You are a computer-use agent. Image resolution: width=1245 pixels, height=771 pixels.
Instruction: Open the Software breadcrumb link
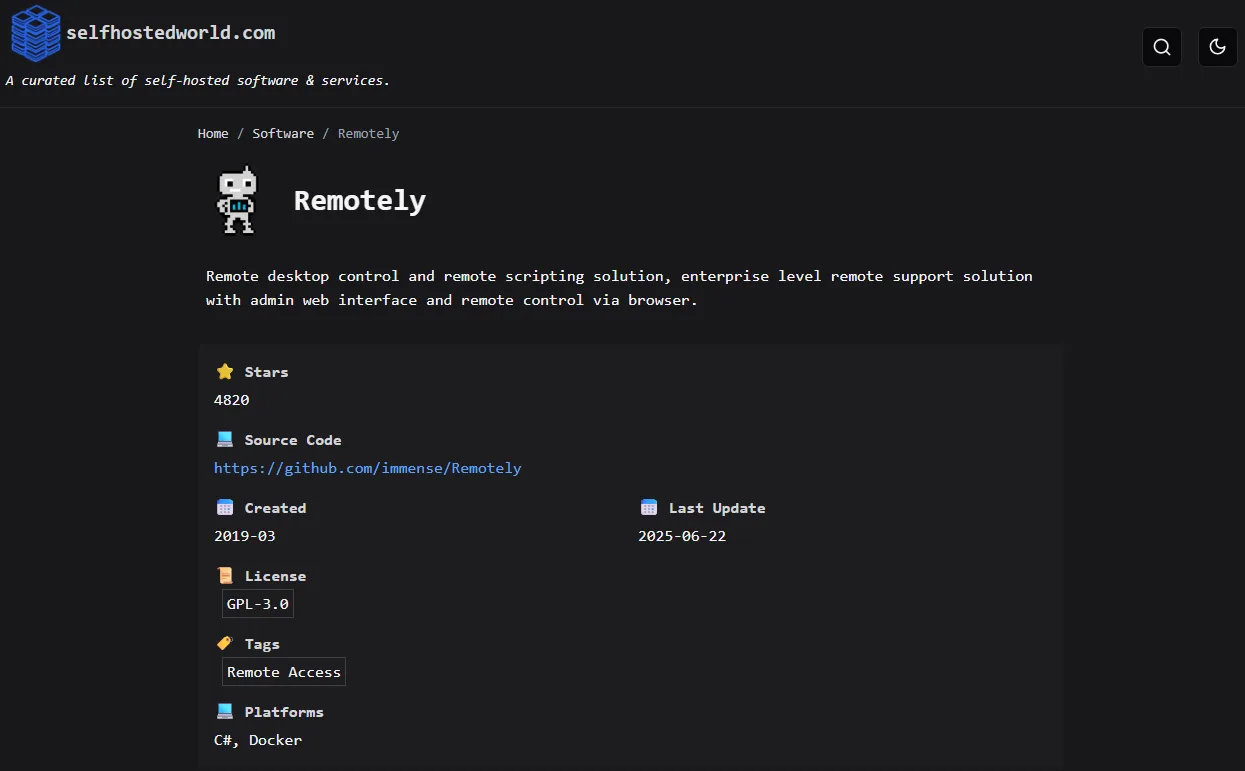pos(283,133)
